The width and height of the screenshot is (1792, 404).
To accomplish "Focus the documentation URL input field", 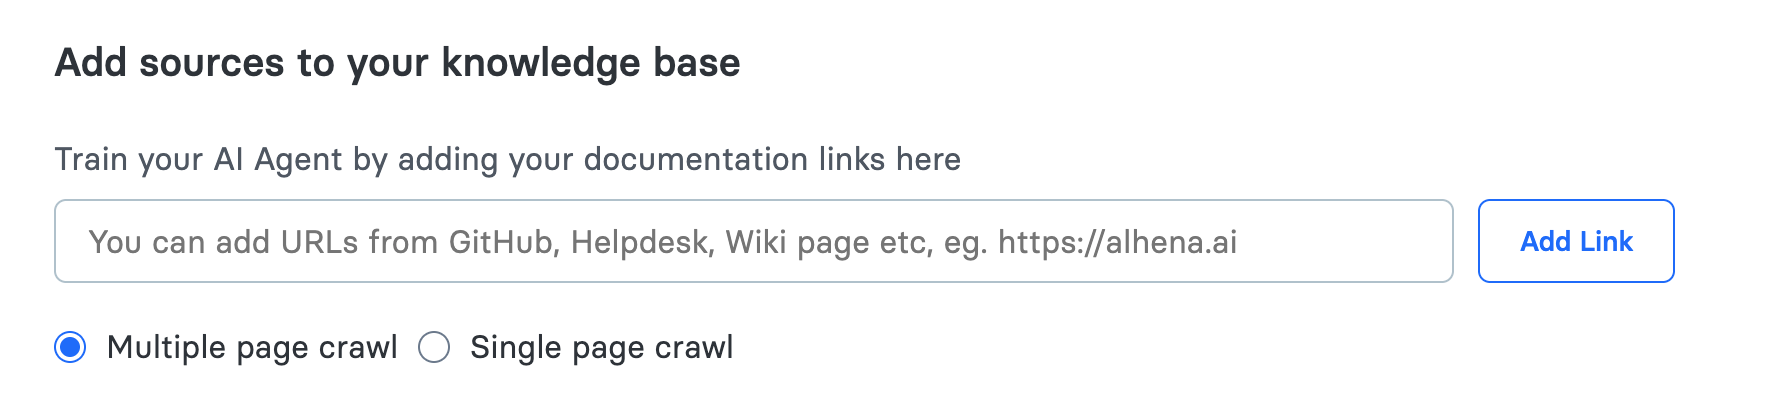I will coord(753,241).
